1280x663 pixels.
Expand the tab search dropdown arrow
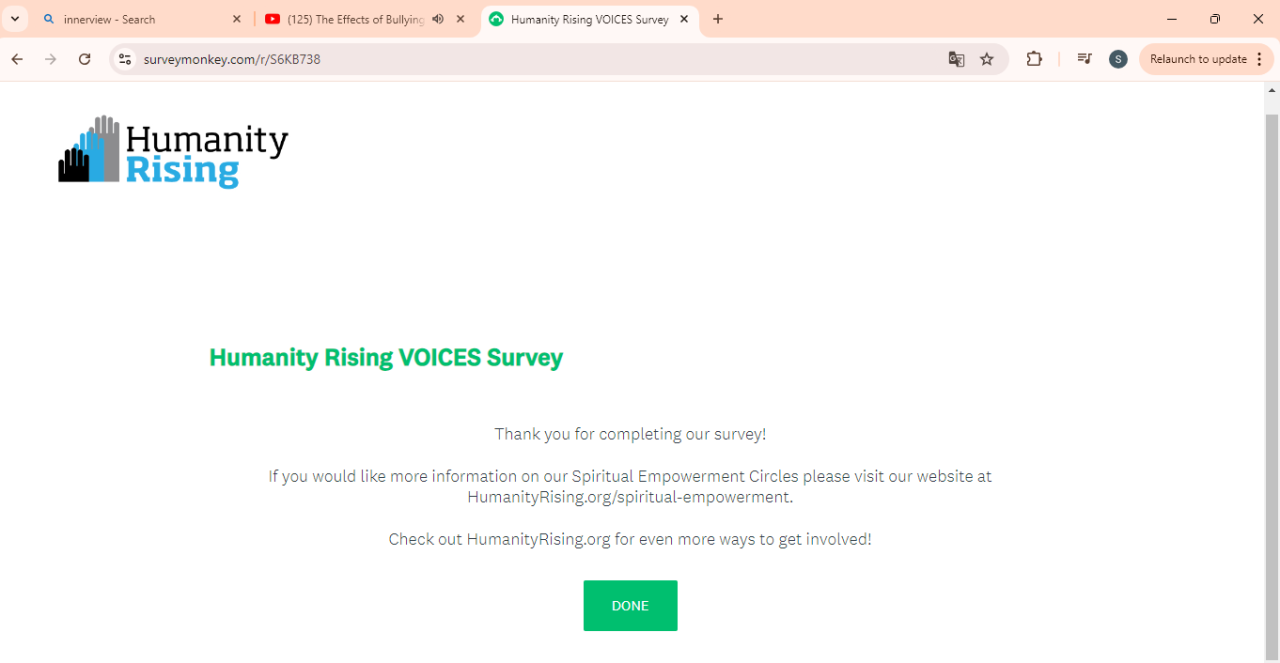coord(15,19)
